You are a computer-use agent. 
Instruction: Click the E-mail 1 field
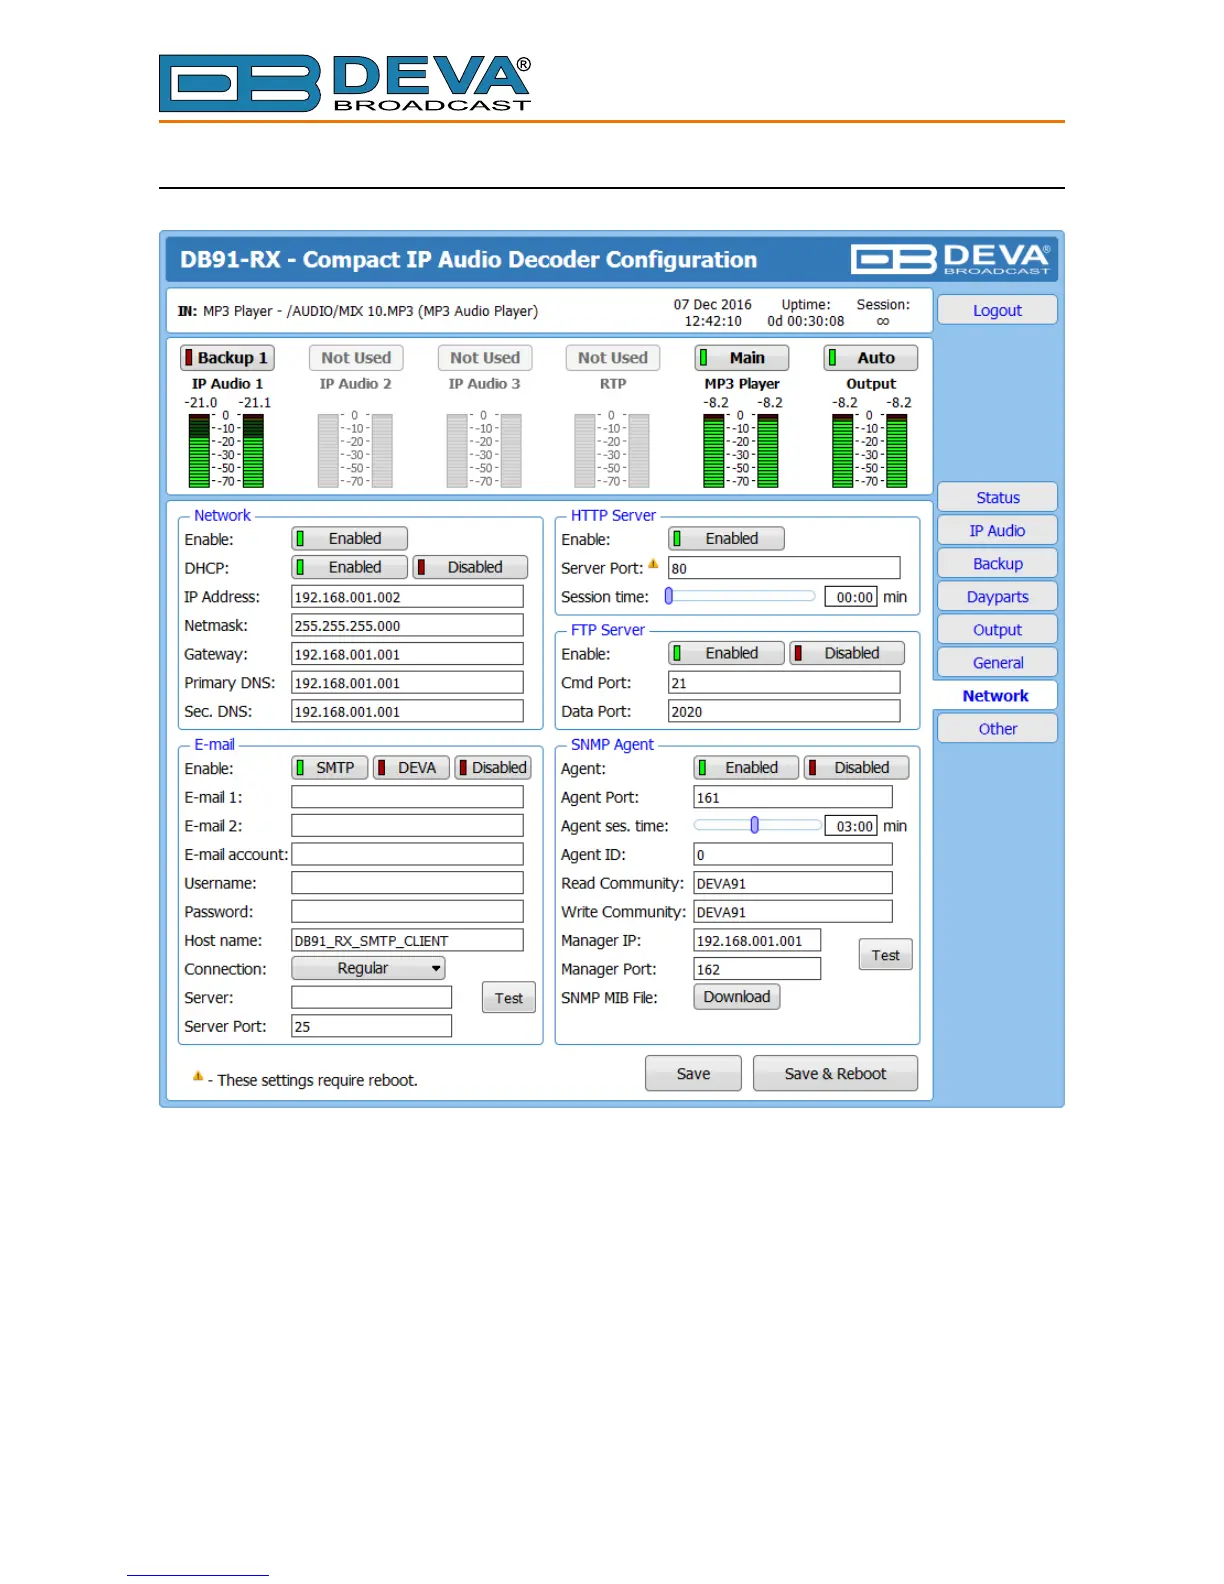point(407,797)
